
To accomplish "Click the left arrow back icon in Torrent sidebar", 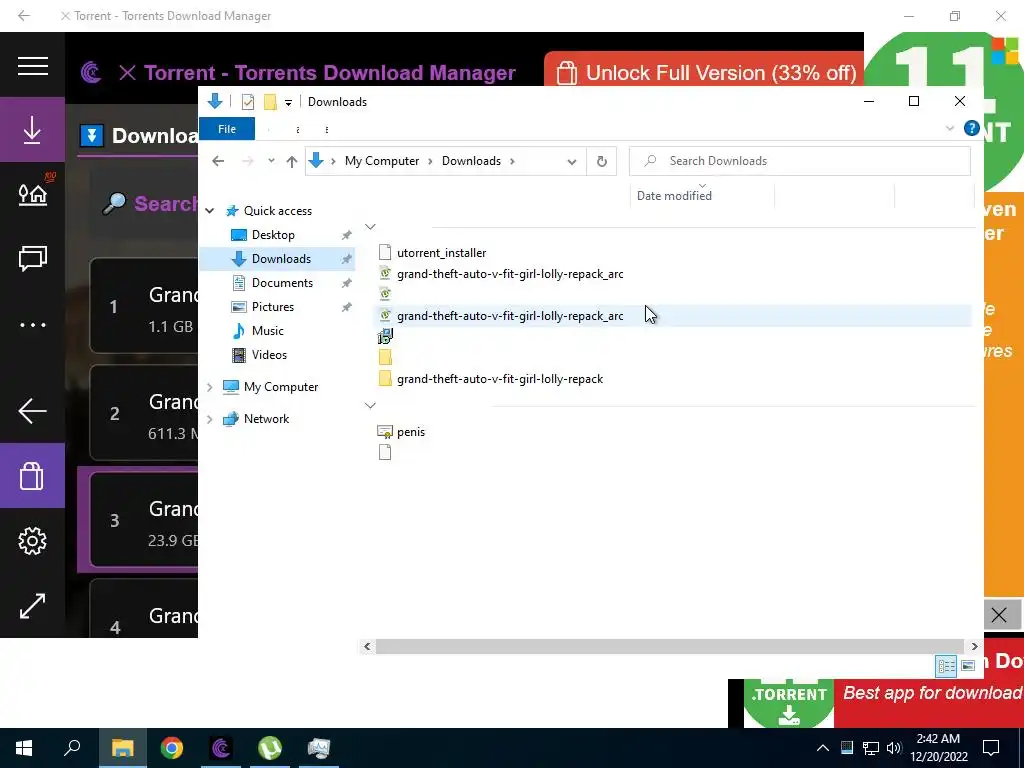I will coord(32,411).
